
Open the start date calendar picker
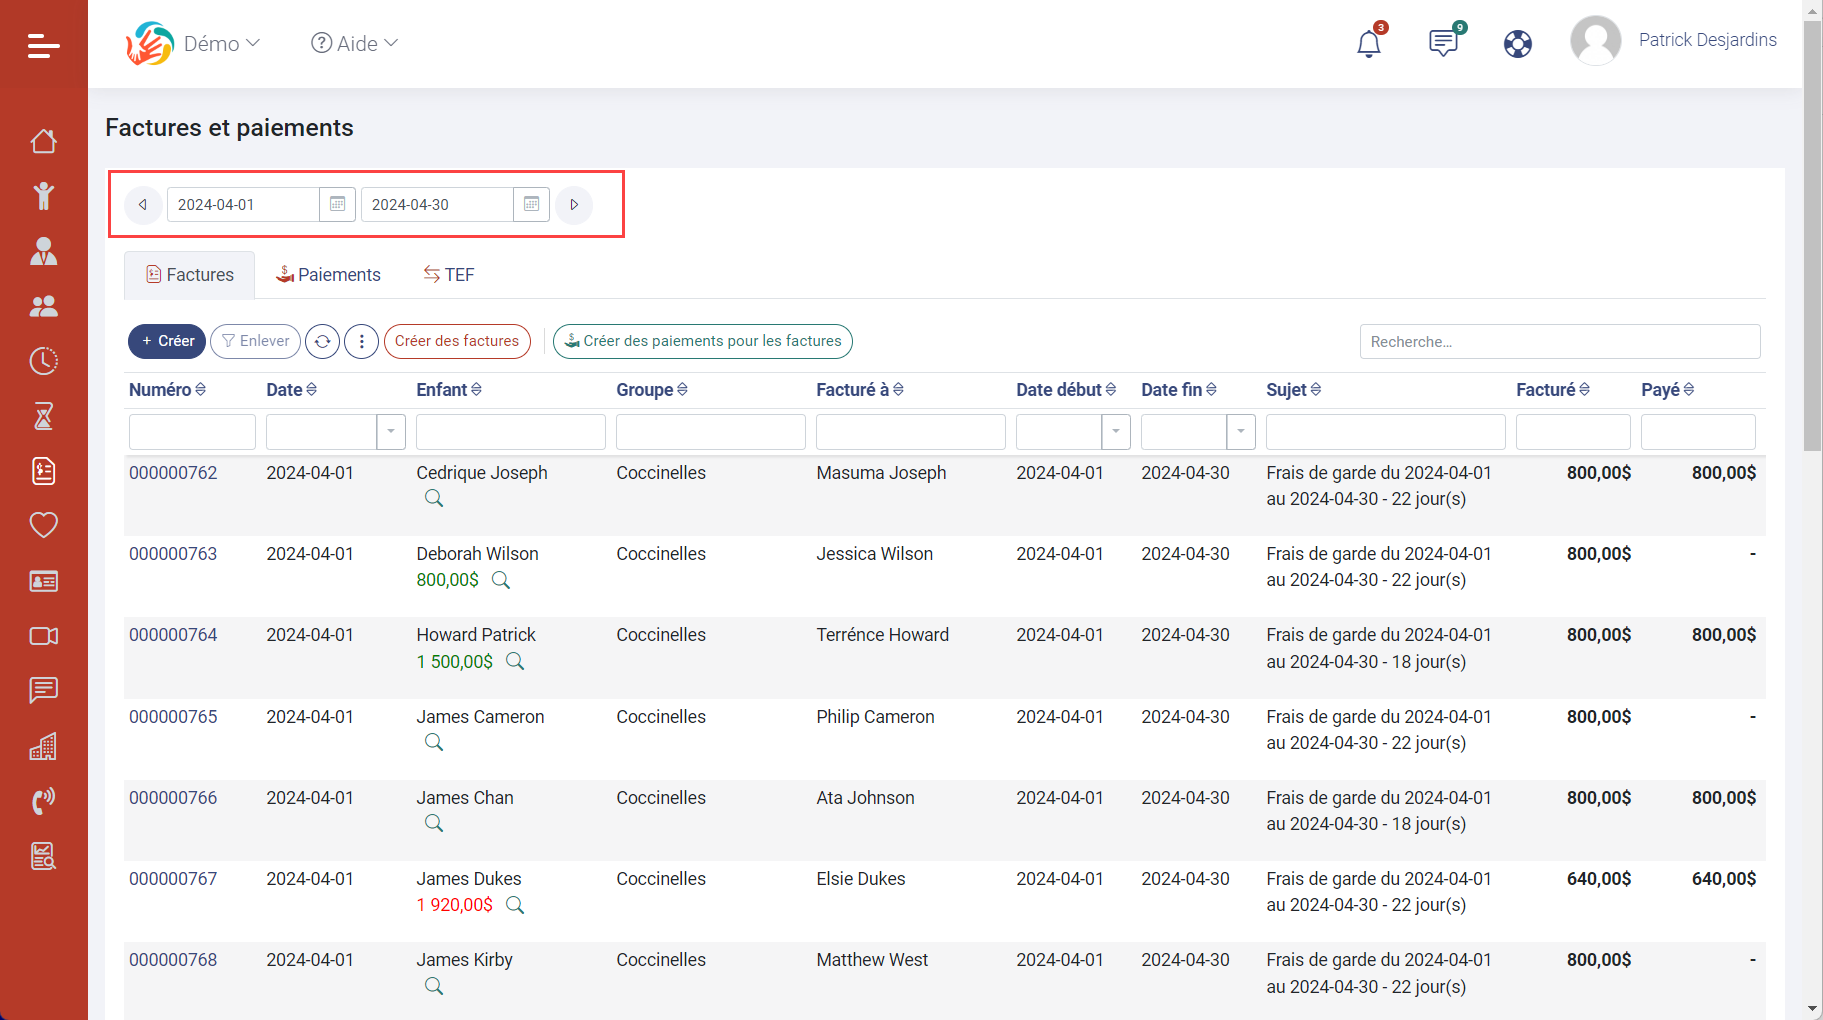(337, 204)
